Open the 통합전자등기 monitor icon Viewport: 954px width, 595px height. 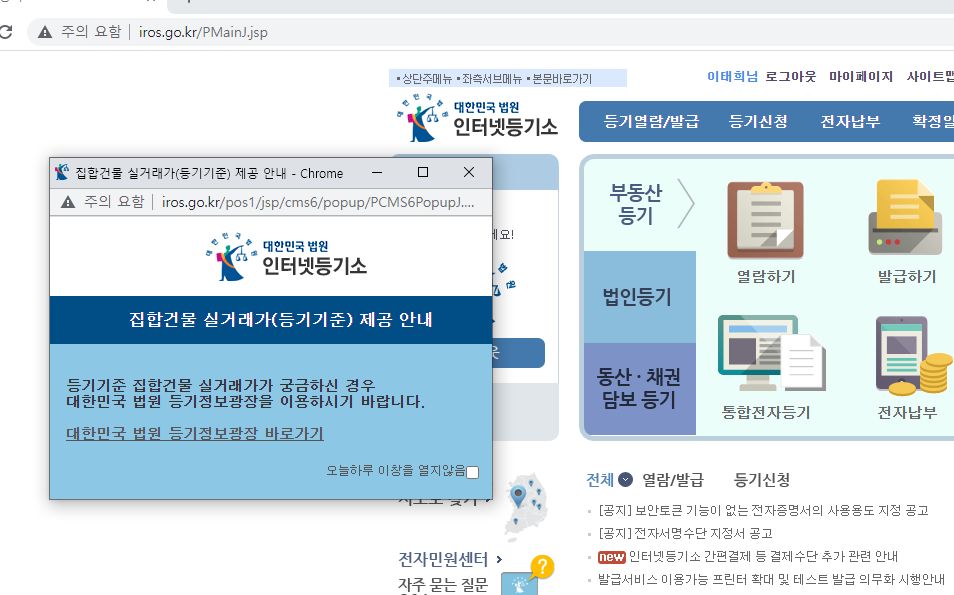(x=771, y=353)
